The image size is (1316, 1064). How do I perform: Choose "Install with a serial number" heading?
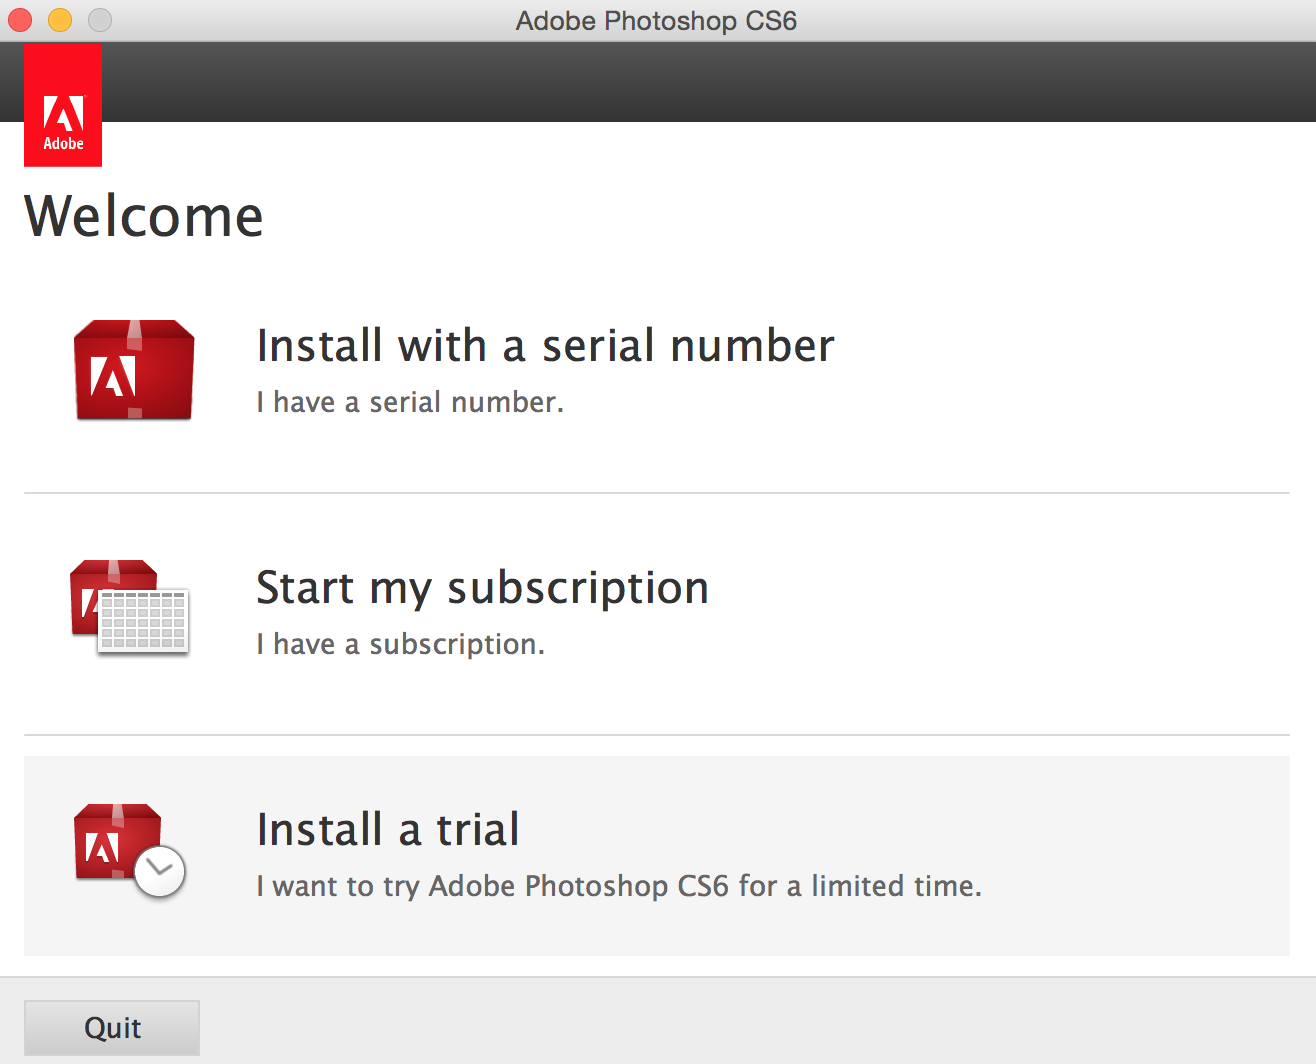[545, 346]
